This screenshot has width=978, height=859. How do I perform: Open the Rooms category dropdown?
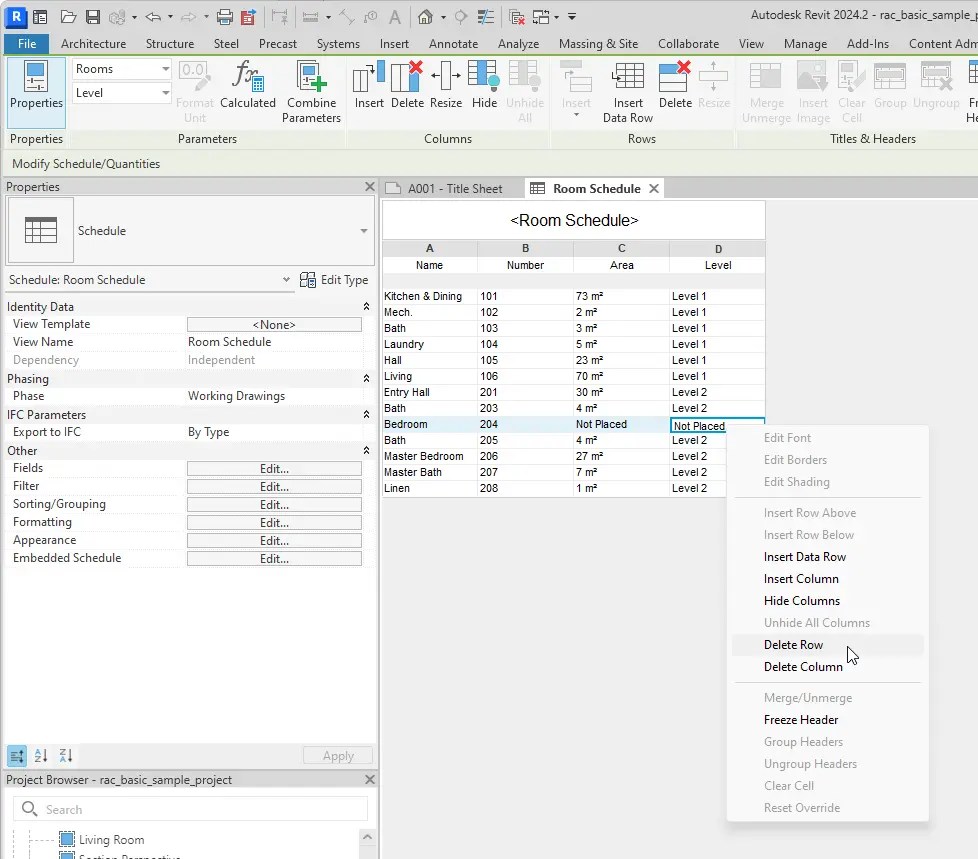coord(168,68)
